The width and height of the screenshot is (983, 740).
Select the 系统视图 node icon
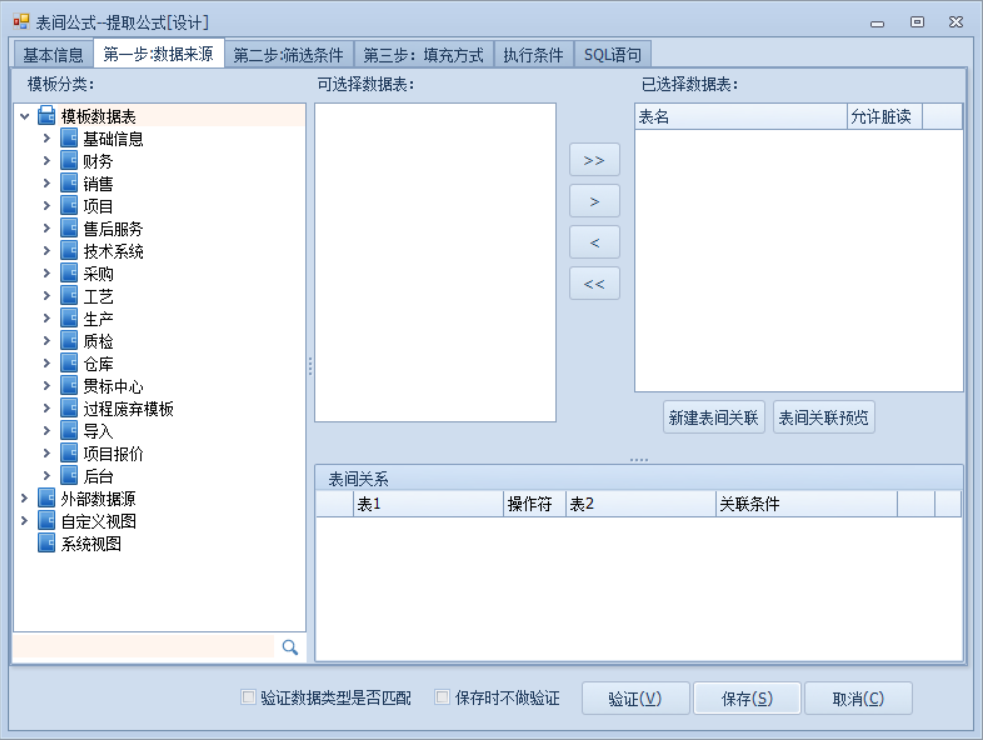(47, 543)
